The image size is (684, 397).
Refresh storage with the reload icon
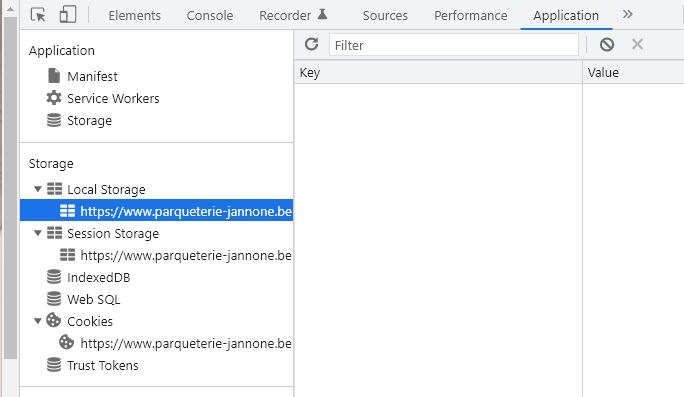tap(311, 44)
